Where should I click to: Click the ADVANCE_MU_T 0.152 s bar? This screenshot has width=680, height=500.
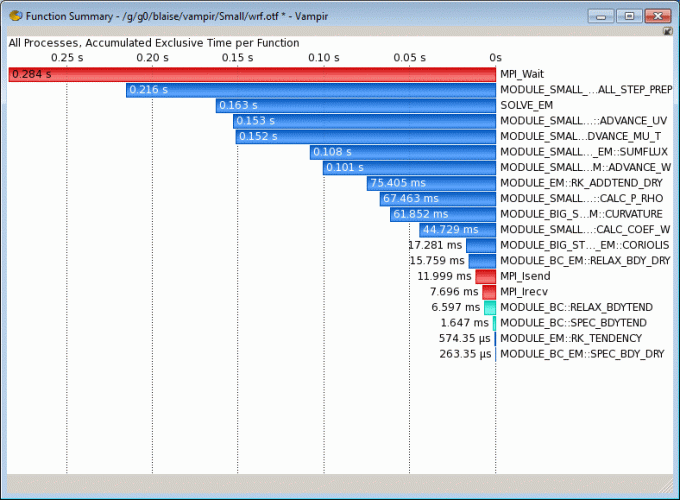click(x=366, y=137)
